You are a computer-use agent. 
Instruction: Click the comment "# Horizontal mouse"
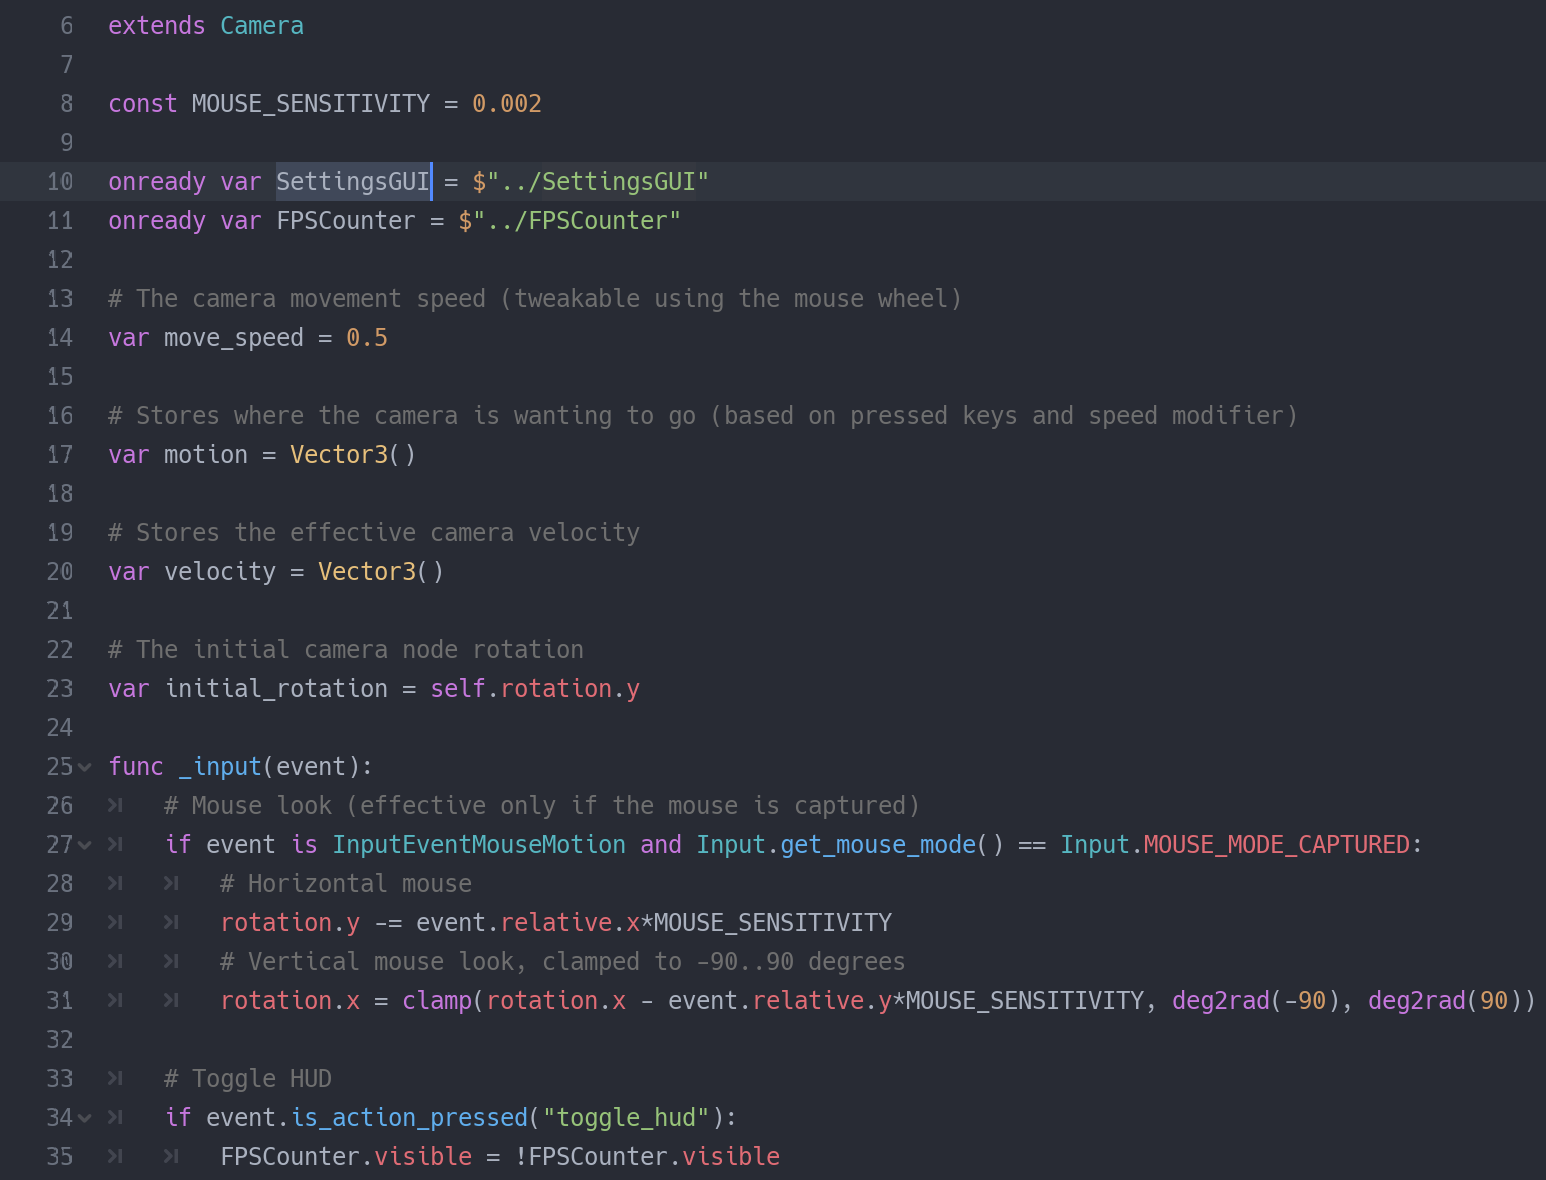346,884
